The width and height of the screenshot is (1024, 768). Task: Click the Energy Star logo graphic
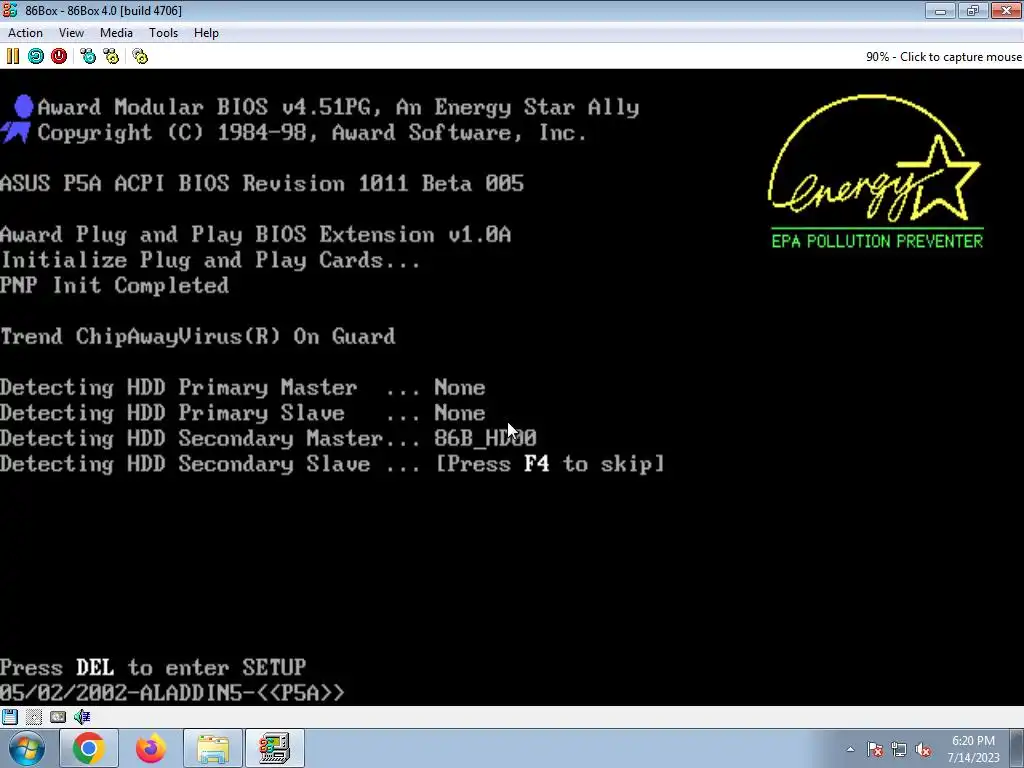(876, 172)
